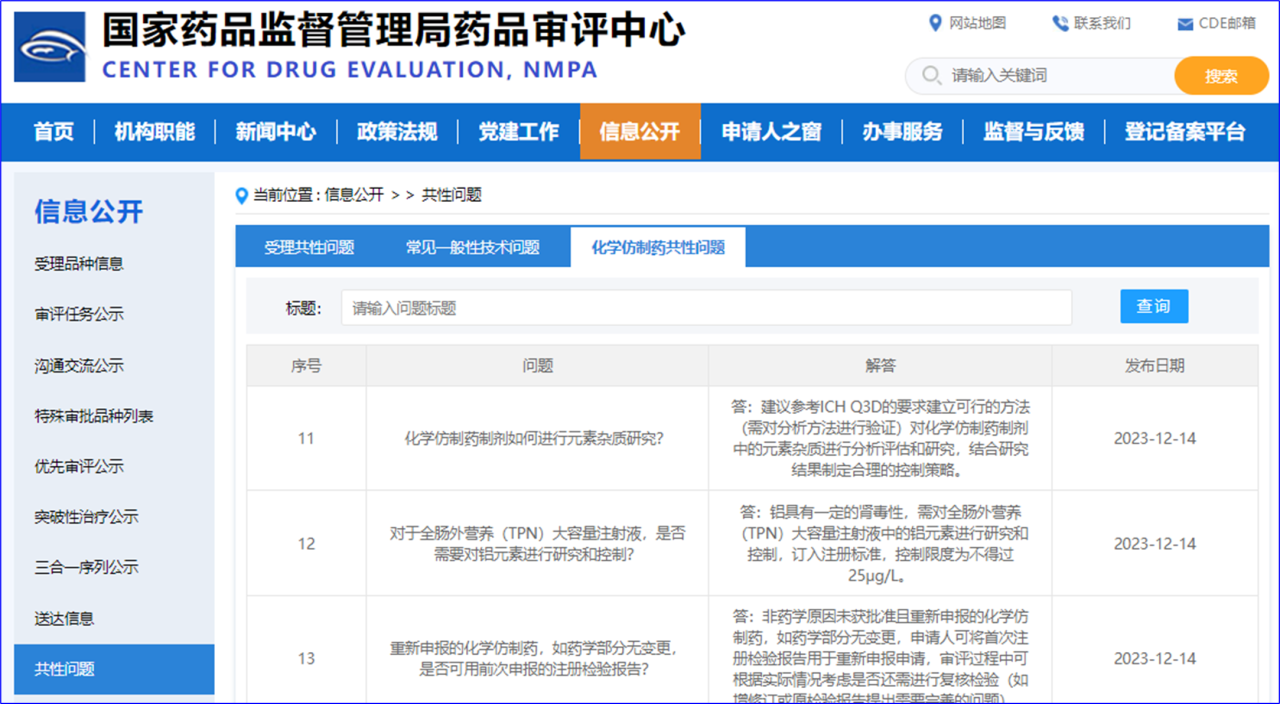Go to 首页 in navigation bar
Image resolution: width=1280 pixels, height=704 pixels.
[54, 131]
